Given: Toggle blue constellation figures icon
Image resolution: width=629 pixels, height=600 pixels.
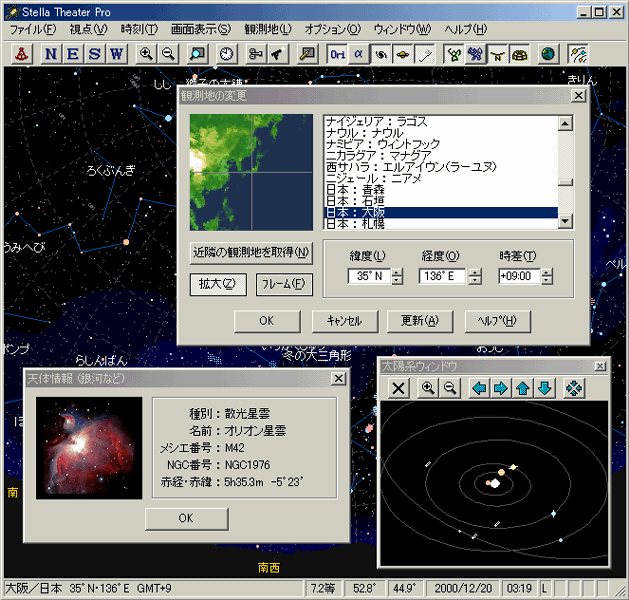Looking at the screenshot, I should coord(476,54).
